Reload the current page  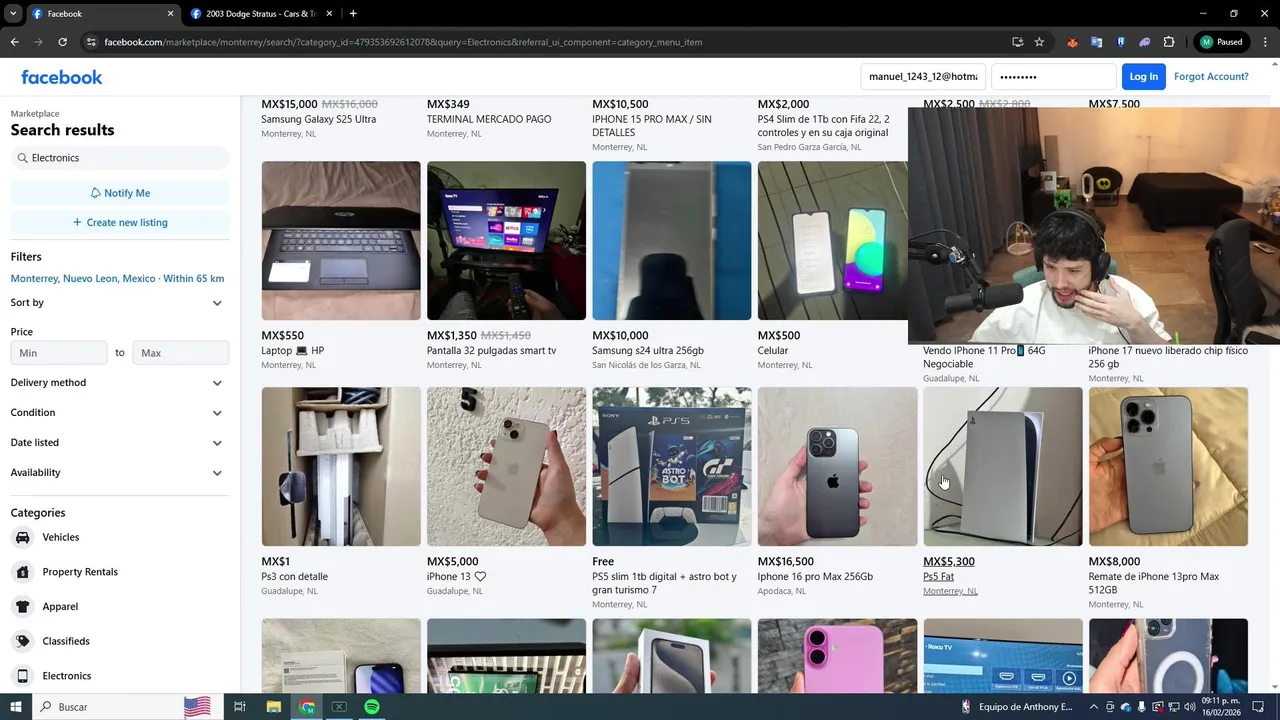click(62, 42)
